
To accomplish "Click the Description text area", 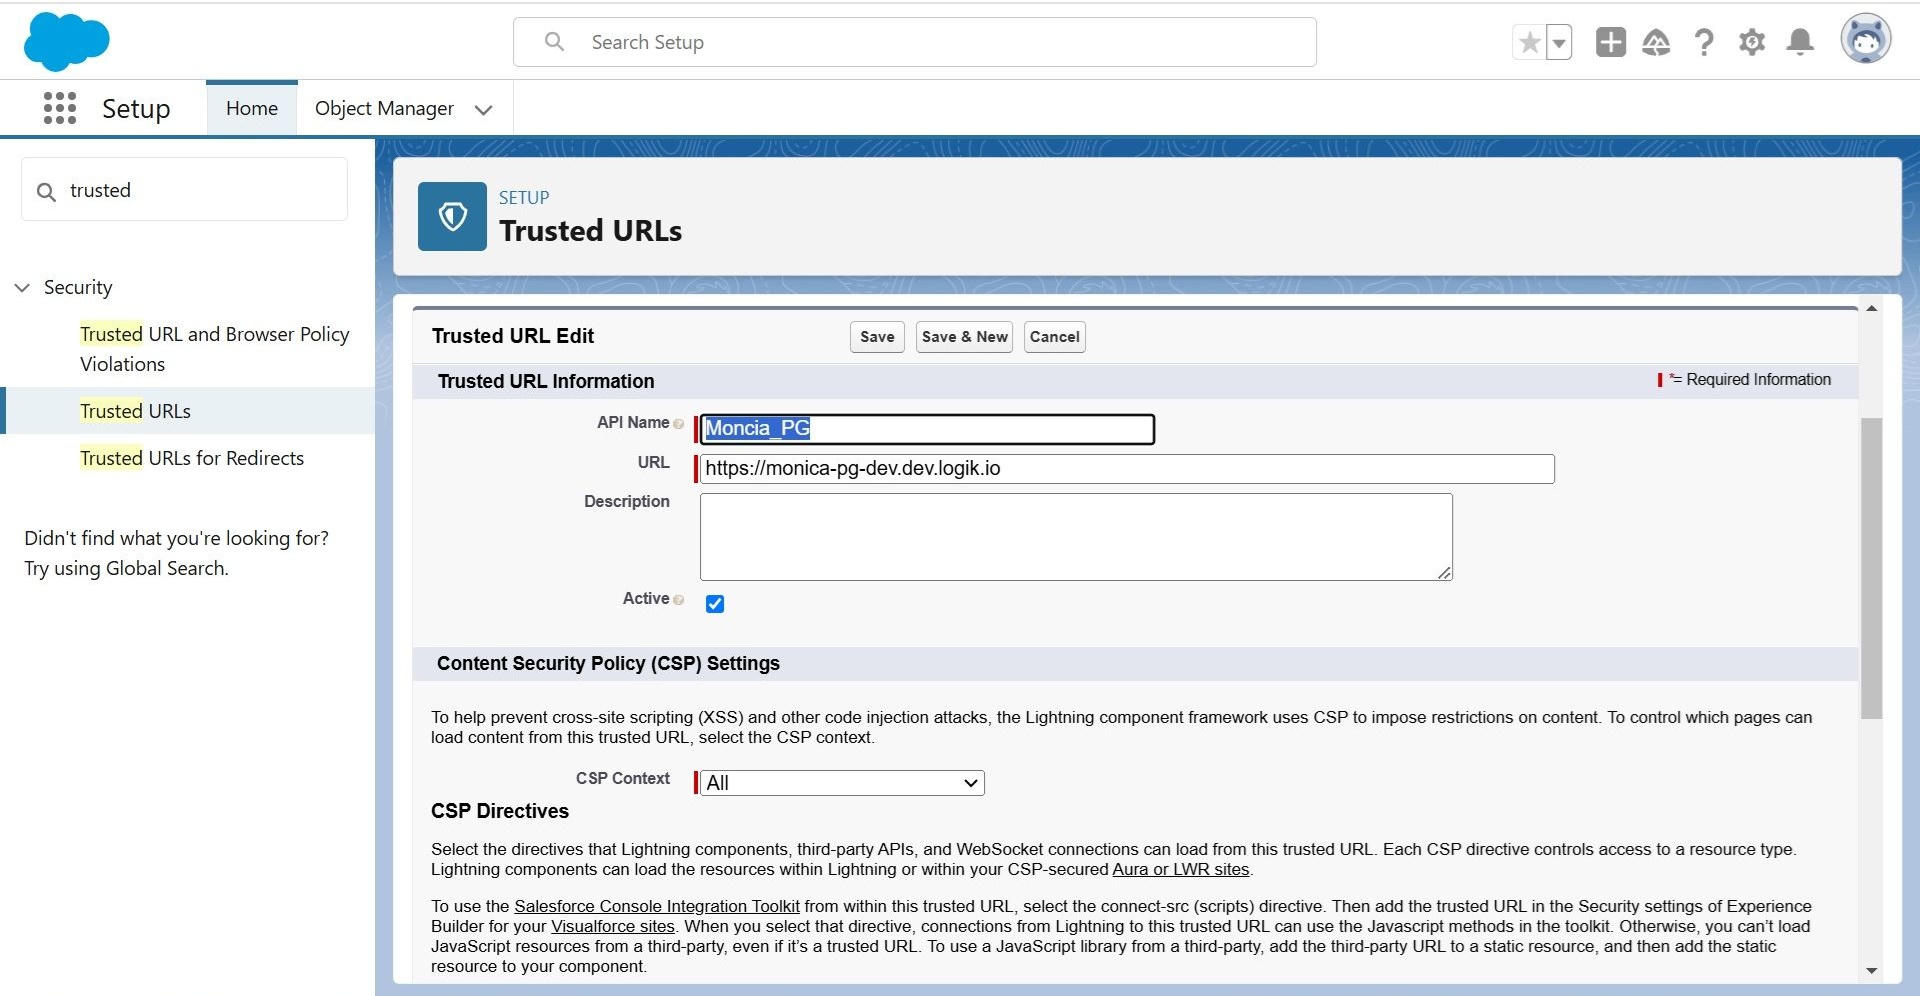I will click(x=1076, y=537).
